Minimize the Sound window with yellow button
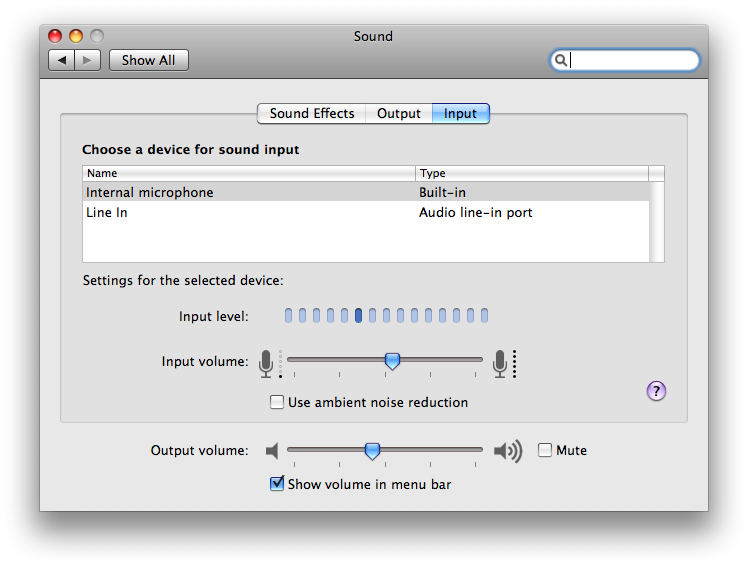748x566 pixels. (76, 36)
